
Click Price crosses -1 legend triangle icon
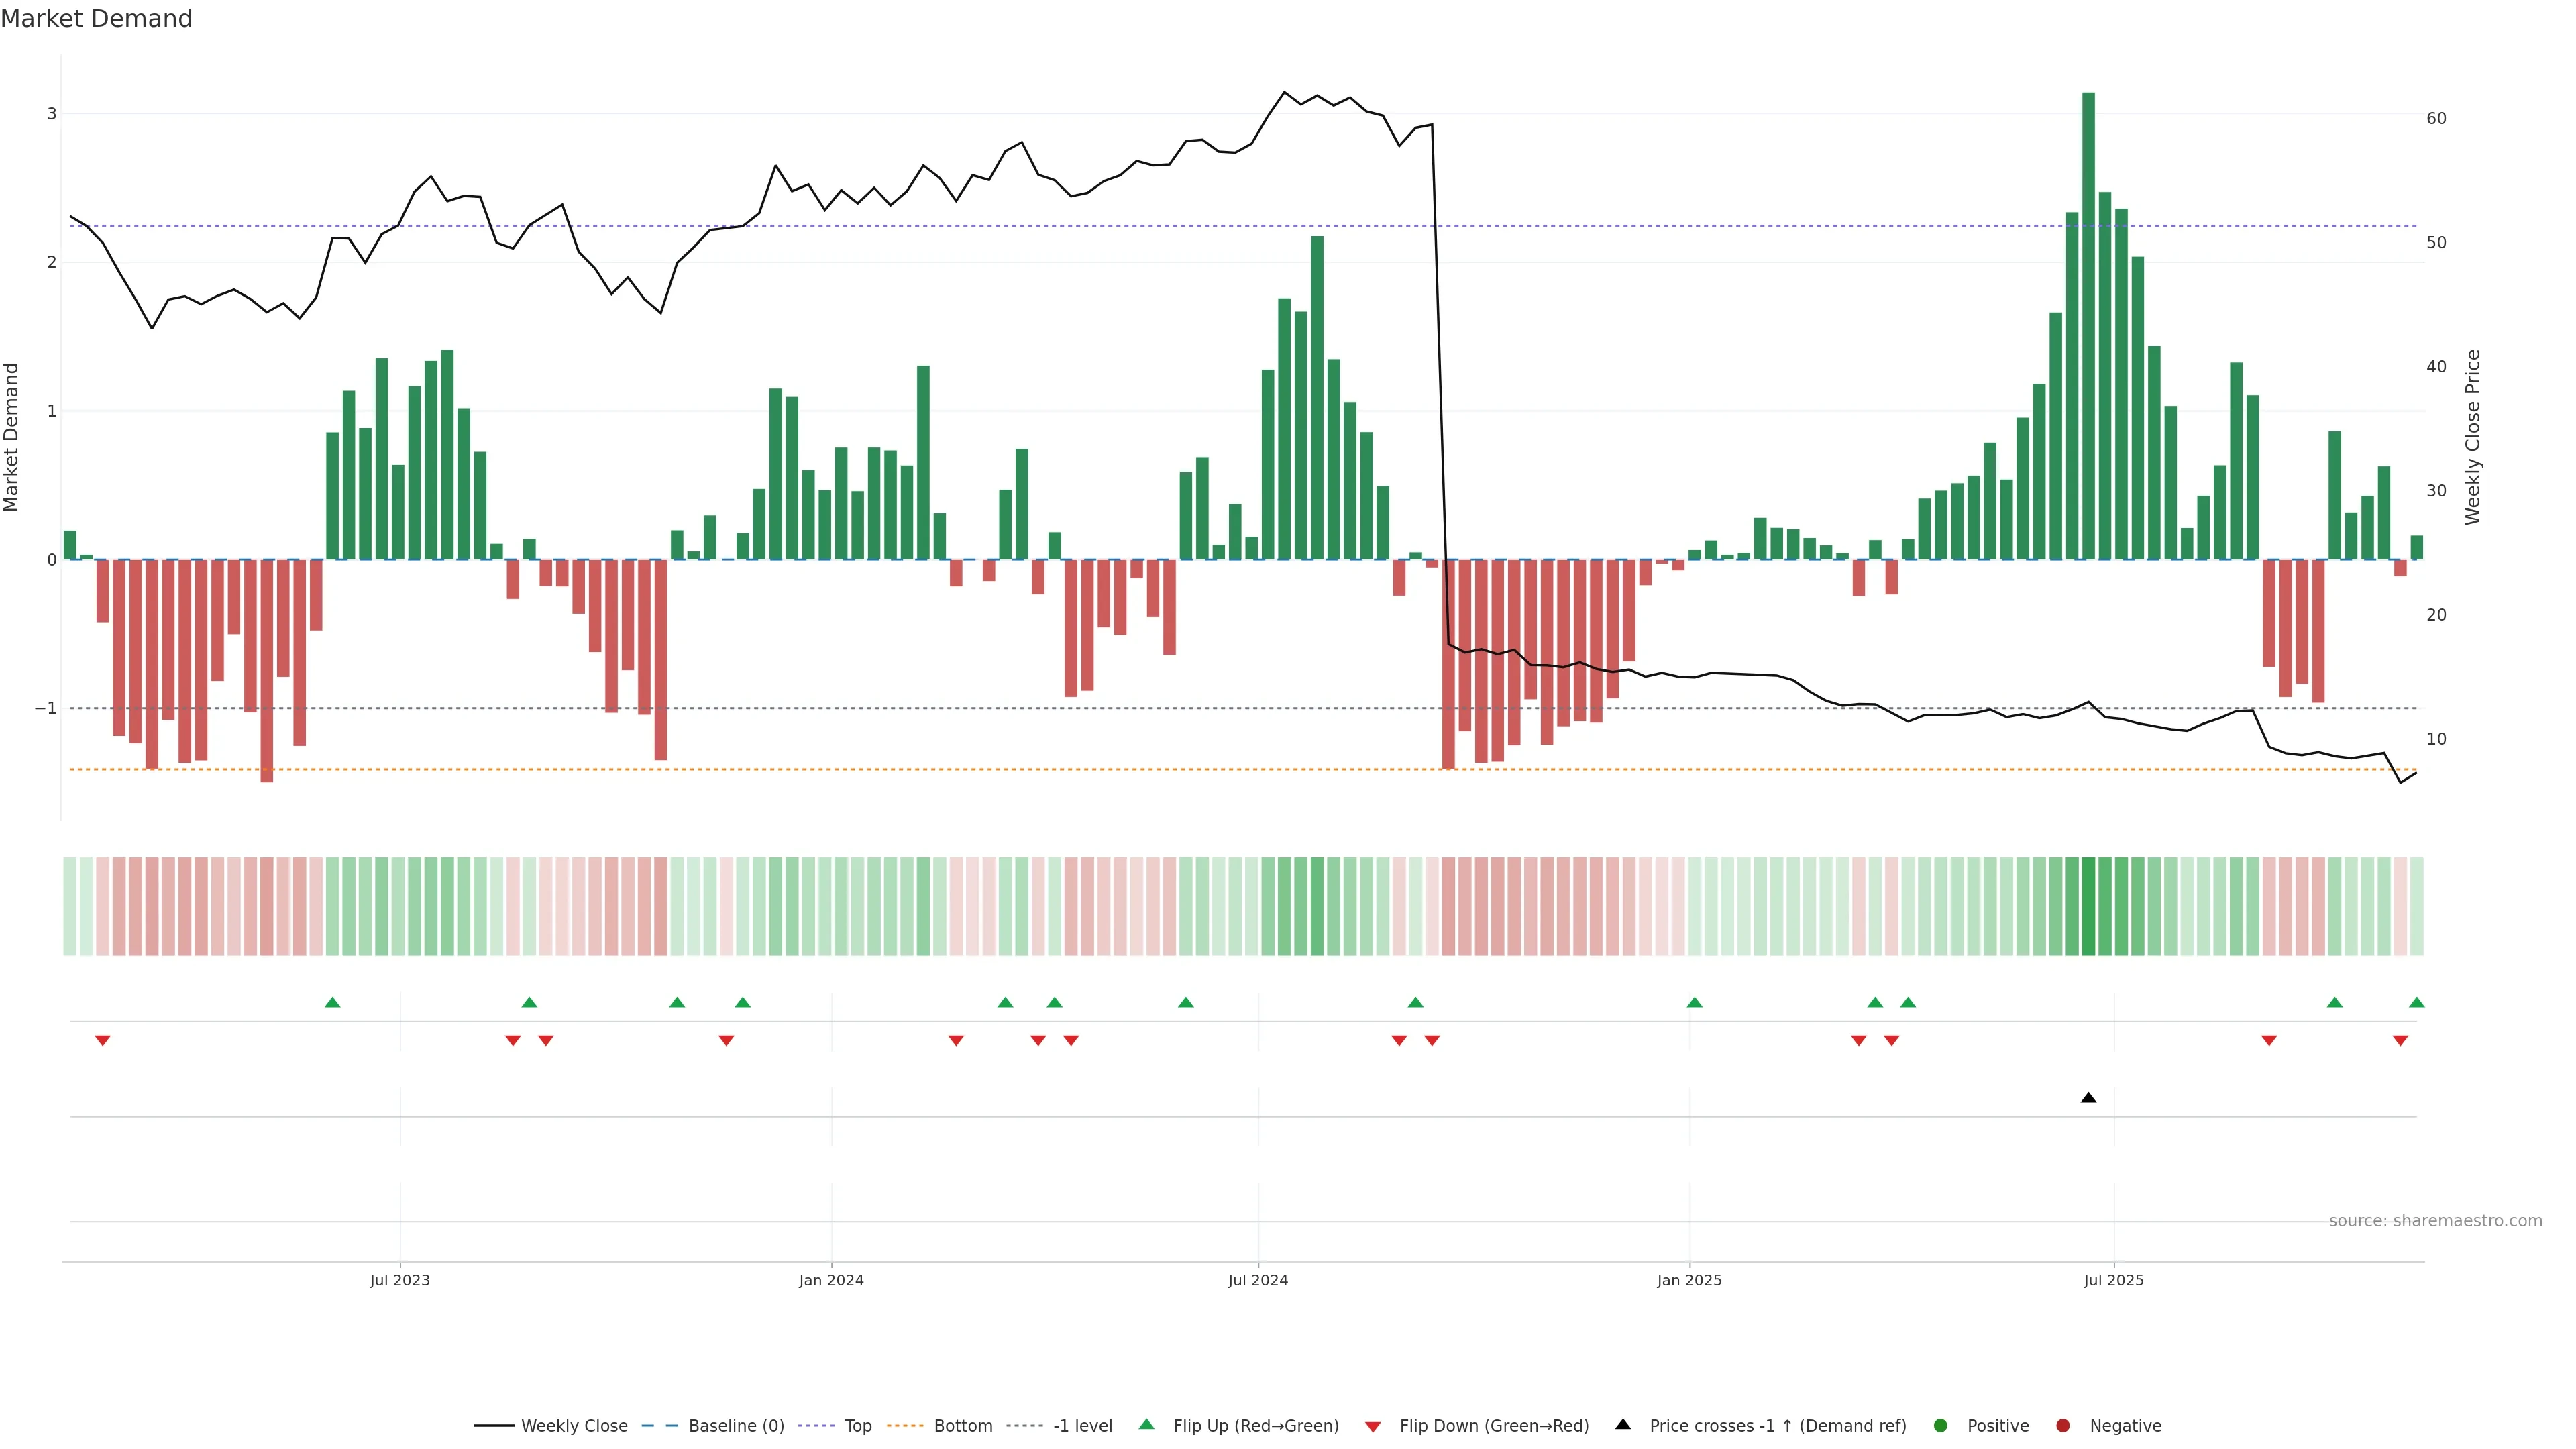coord(1623,1425)
